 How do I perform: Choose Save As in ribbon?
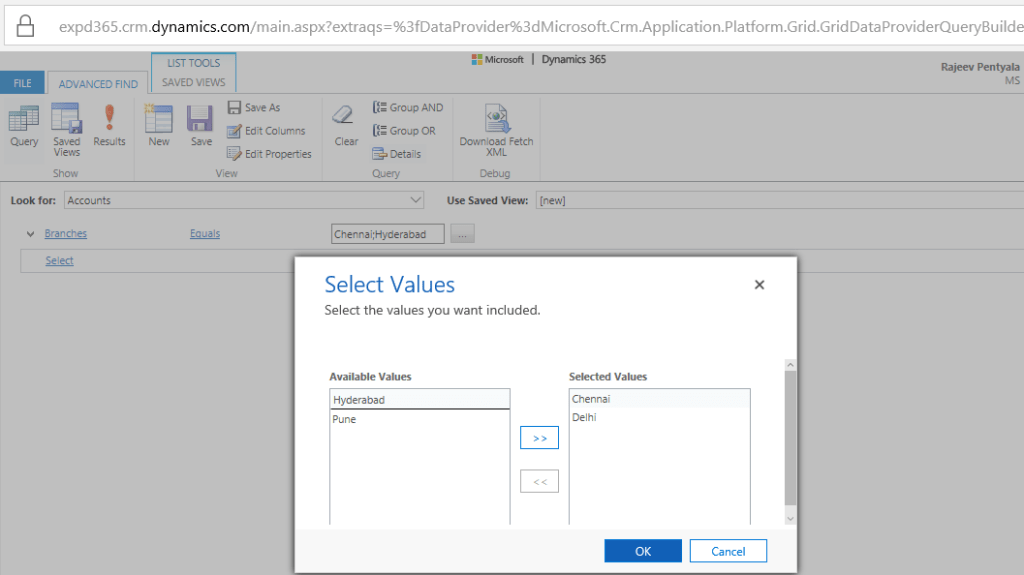[x=254, y=107]
